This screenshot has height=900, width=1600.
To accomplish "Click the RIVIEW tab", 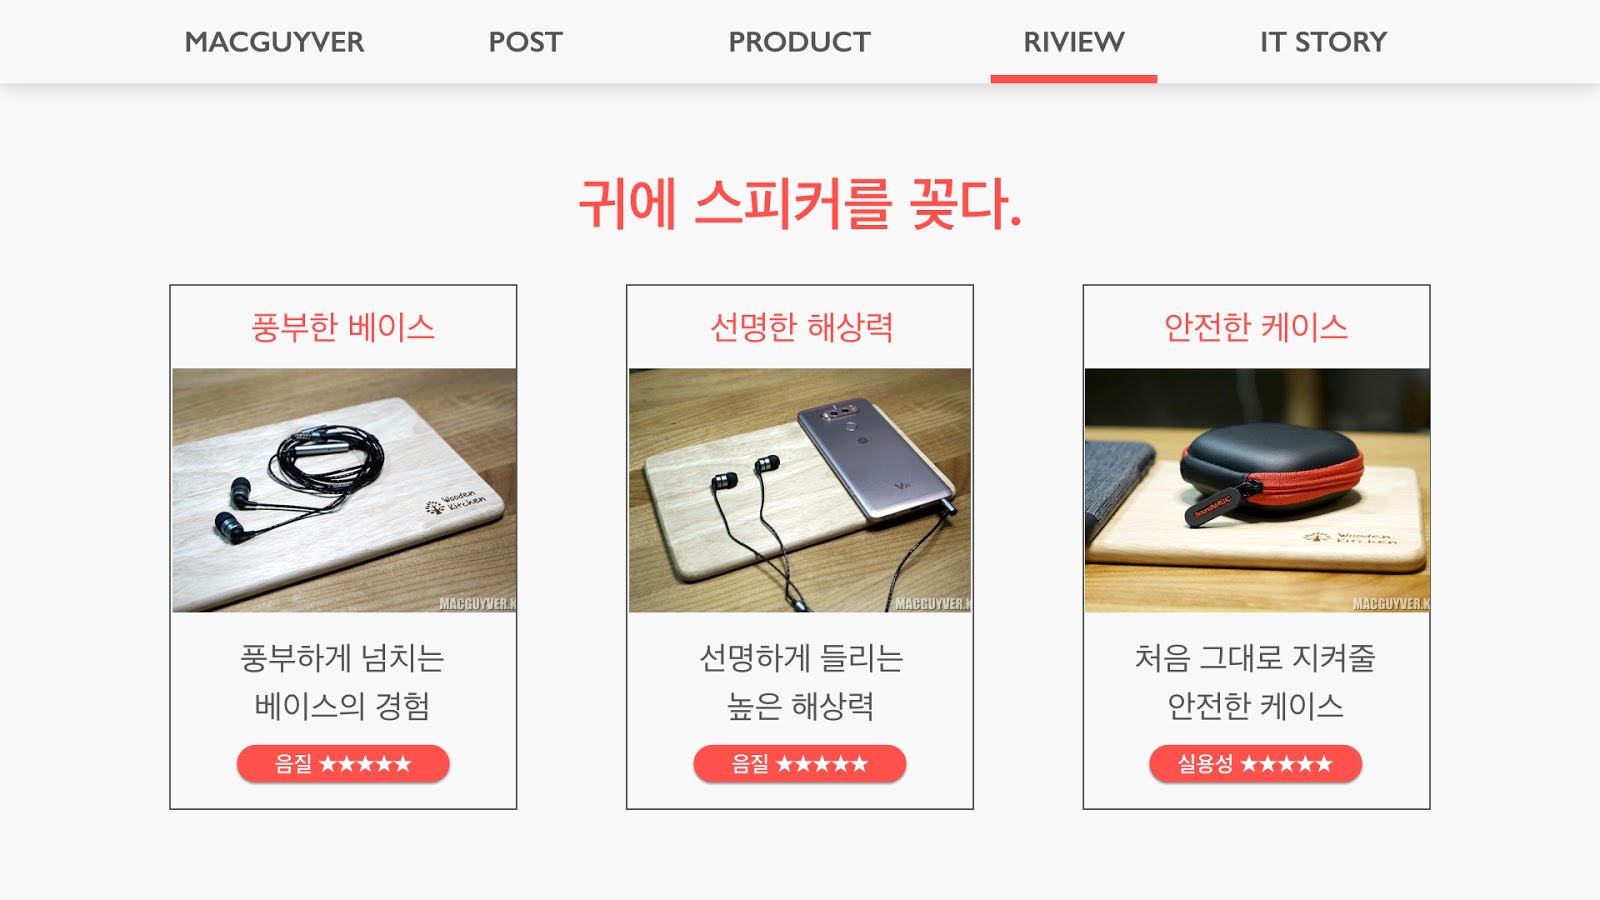I will point(1073,42).
